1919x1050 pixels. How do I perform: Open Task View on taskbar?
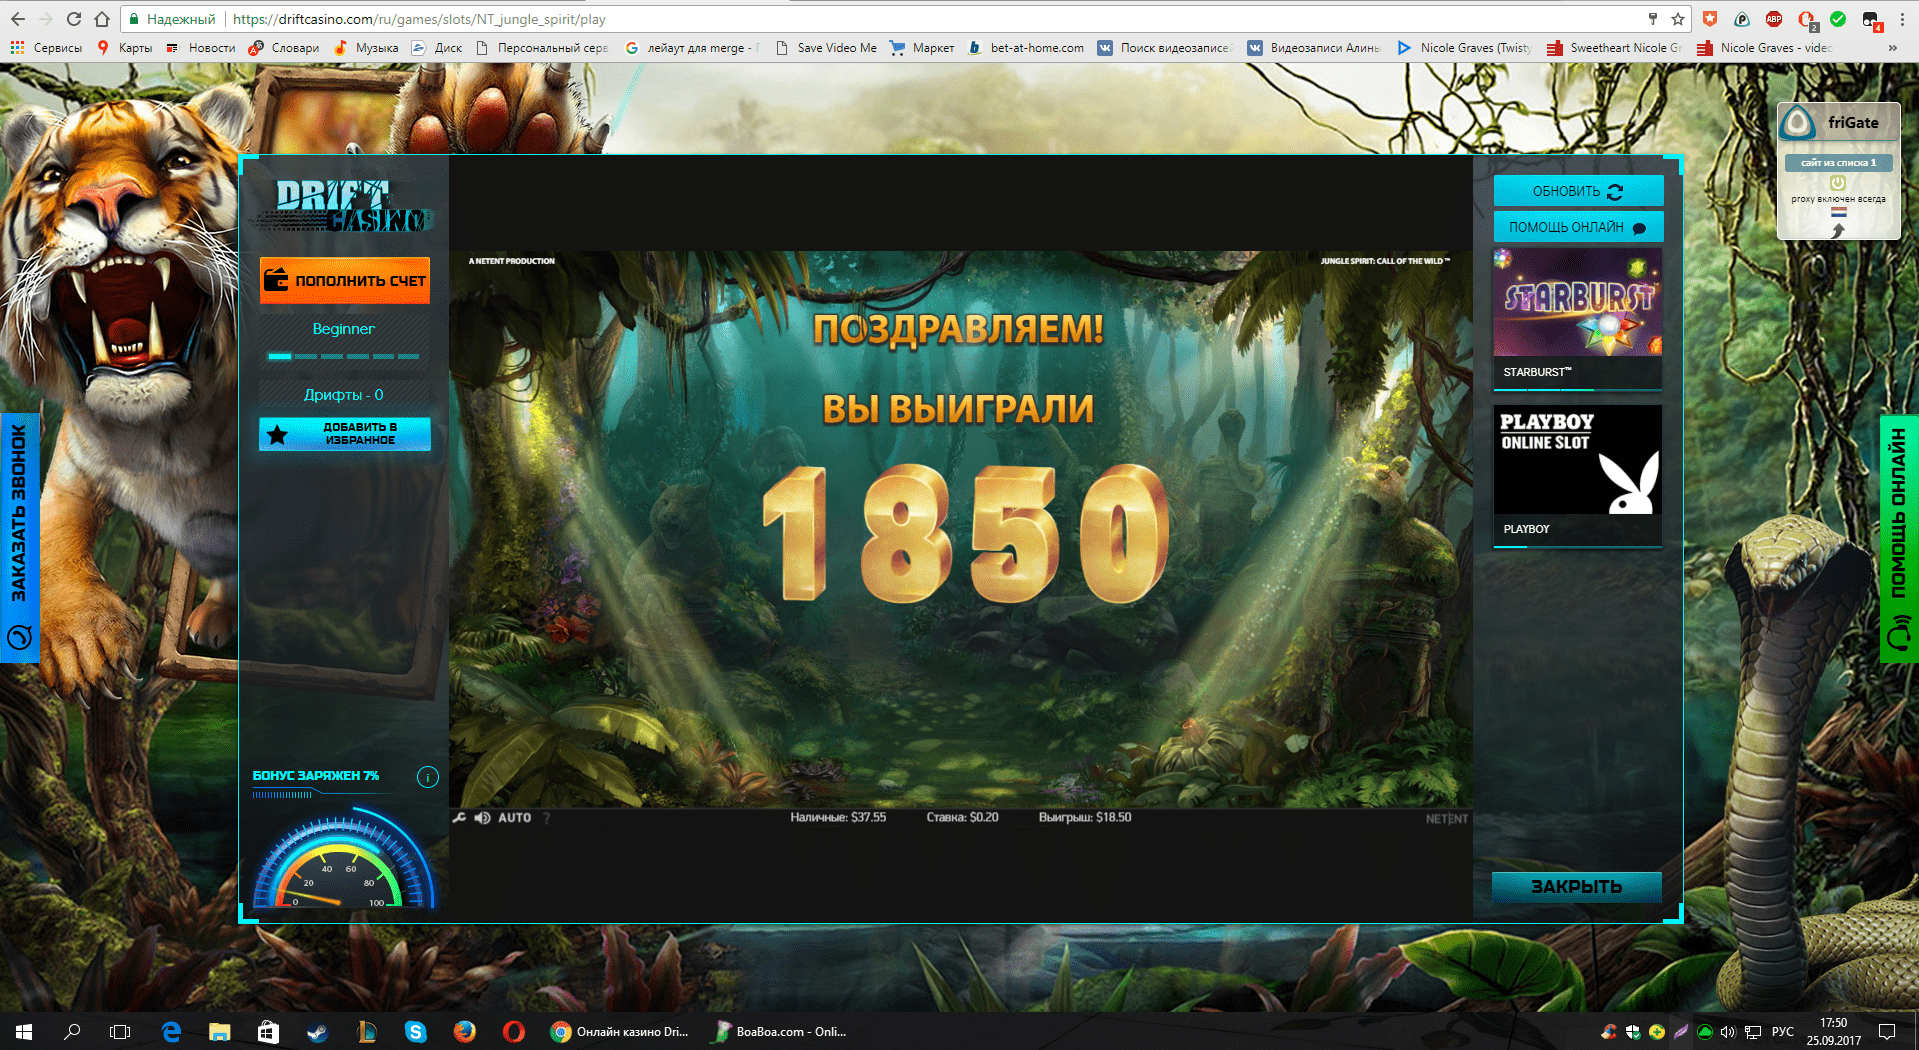tap(120, 1031)
